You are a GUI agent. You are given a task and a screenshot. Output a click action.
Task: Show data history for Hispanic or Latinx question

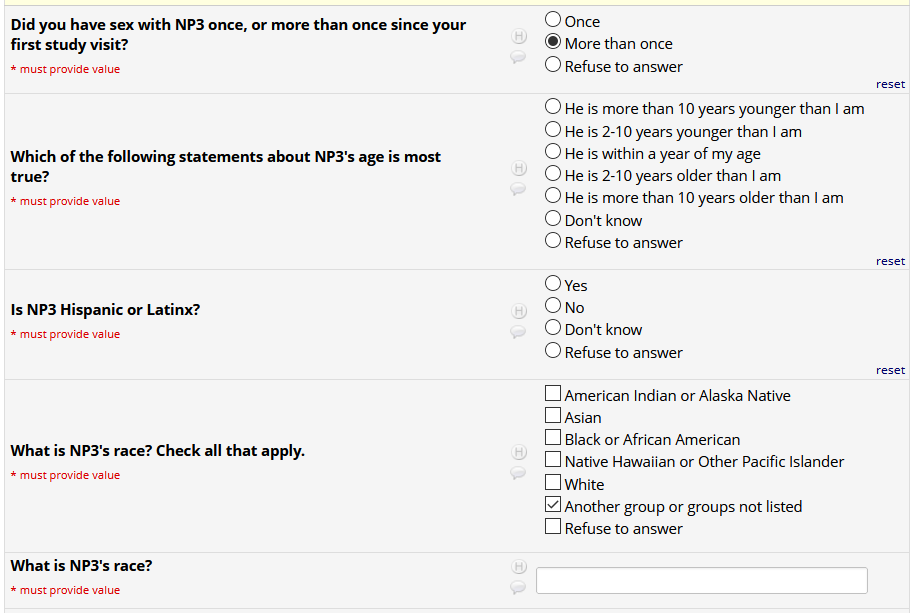point(519,312)
